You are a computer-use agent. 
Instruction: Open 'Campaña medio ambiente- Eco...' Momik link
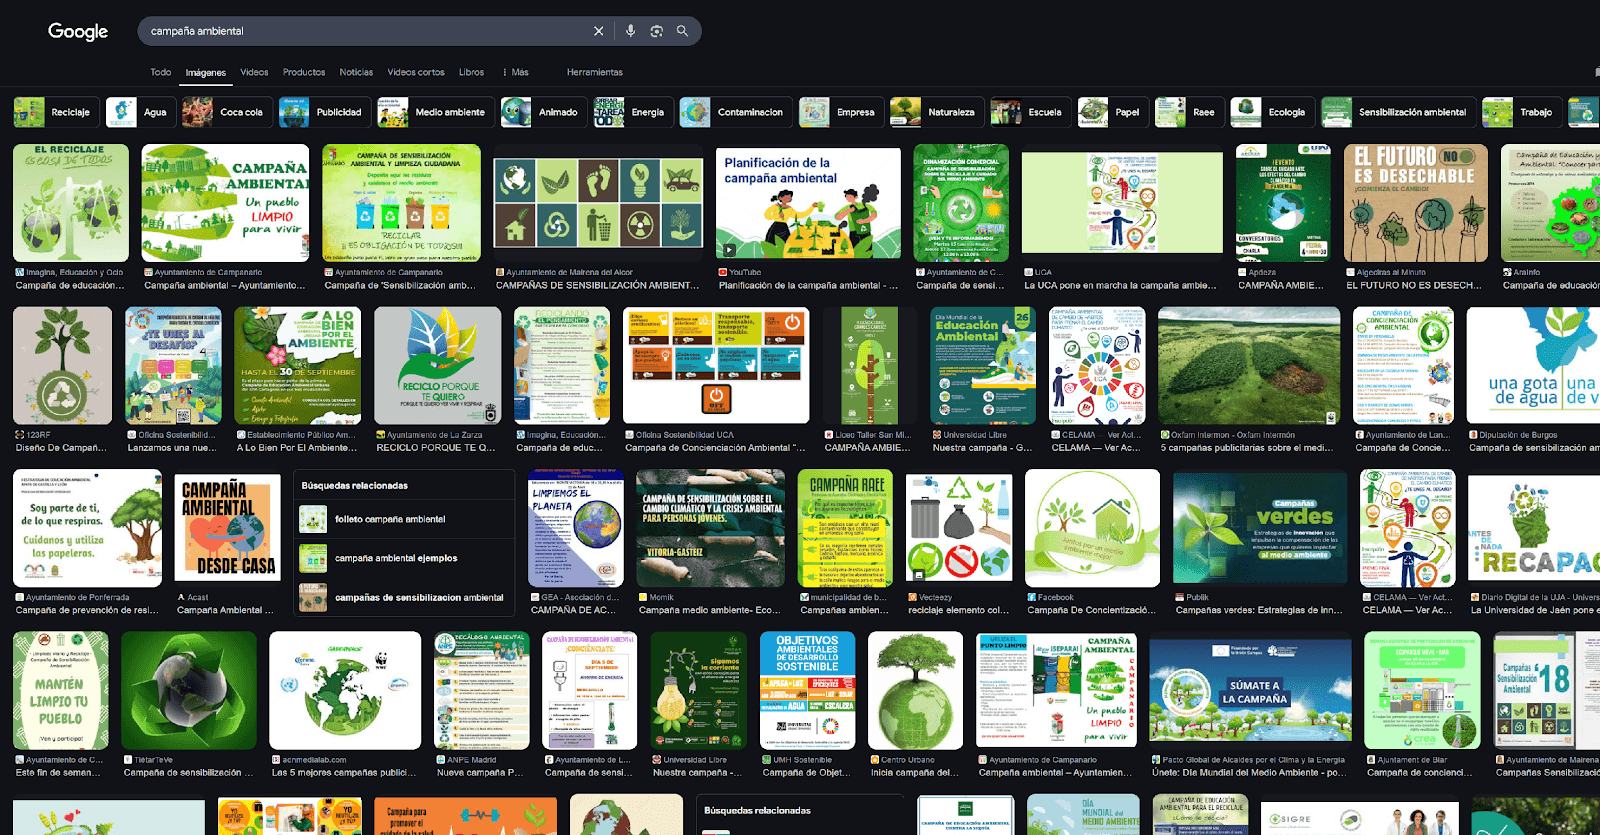point(710,610)
